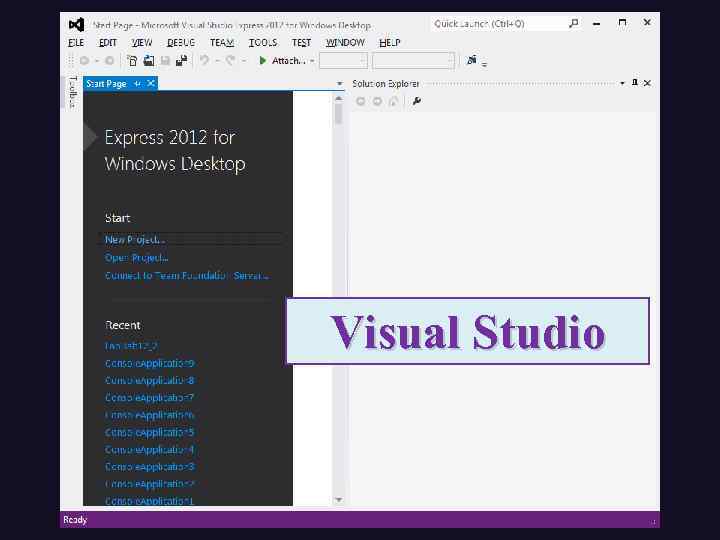Click the Save toolbar icon

[165, 61]
